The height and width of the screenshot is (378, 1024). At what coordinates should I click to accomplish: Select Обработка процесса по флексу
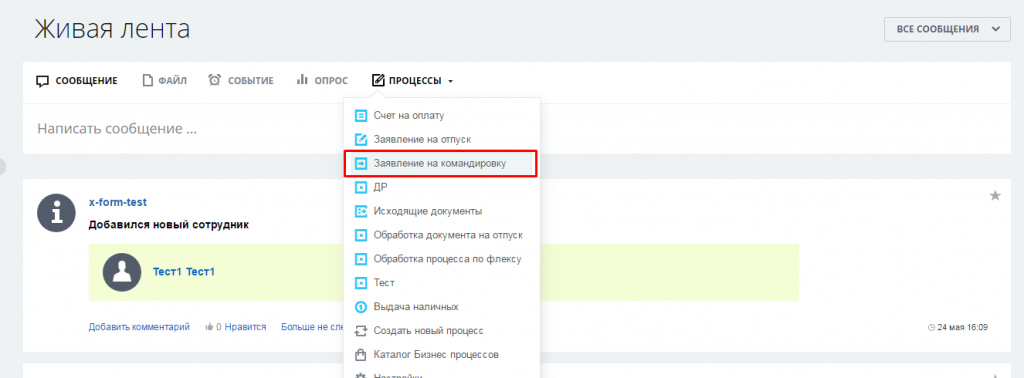441,259
